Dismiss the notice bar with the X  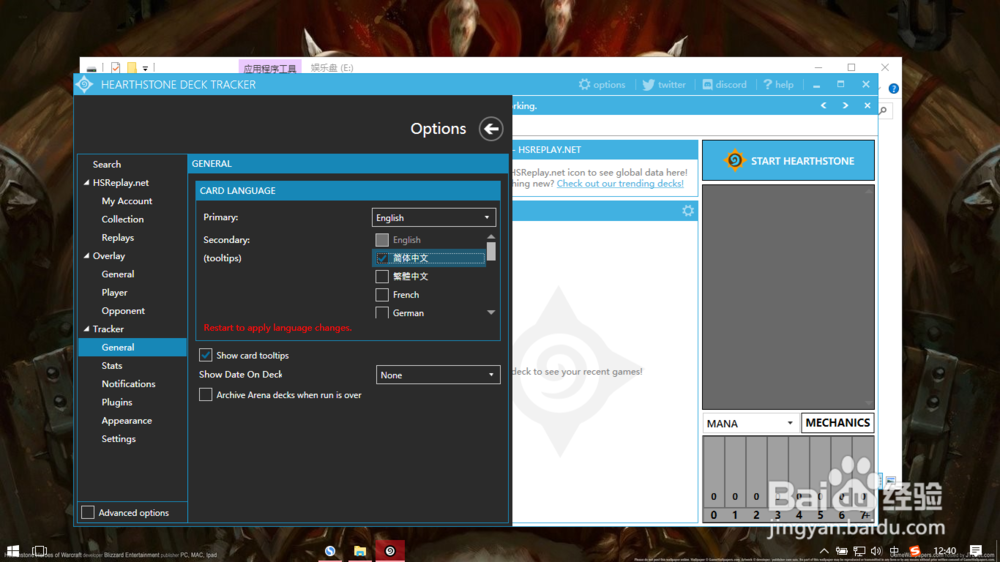[x=867, y=106]
